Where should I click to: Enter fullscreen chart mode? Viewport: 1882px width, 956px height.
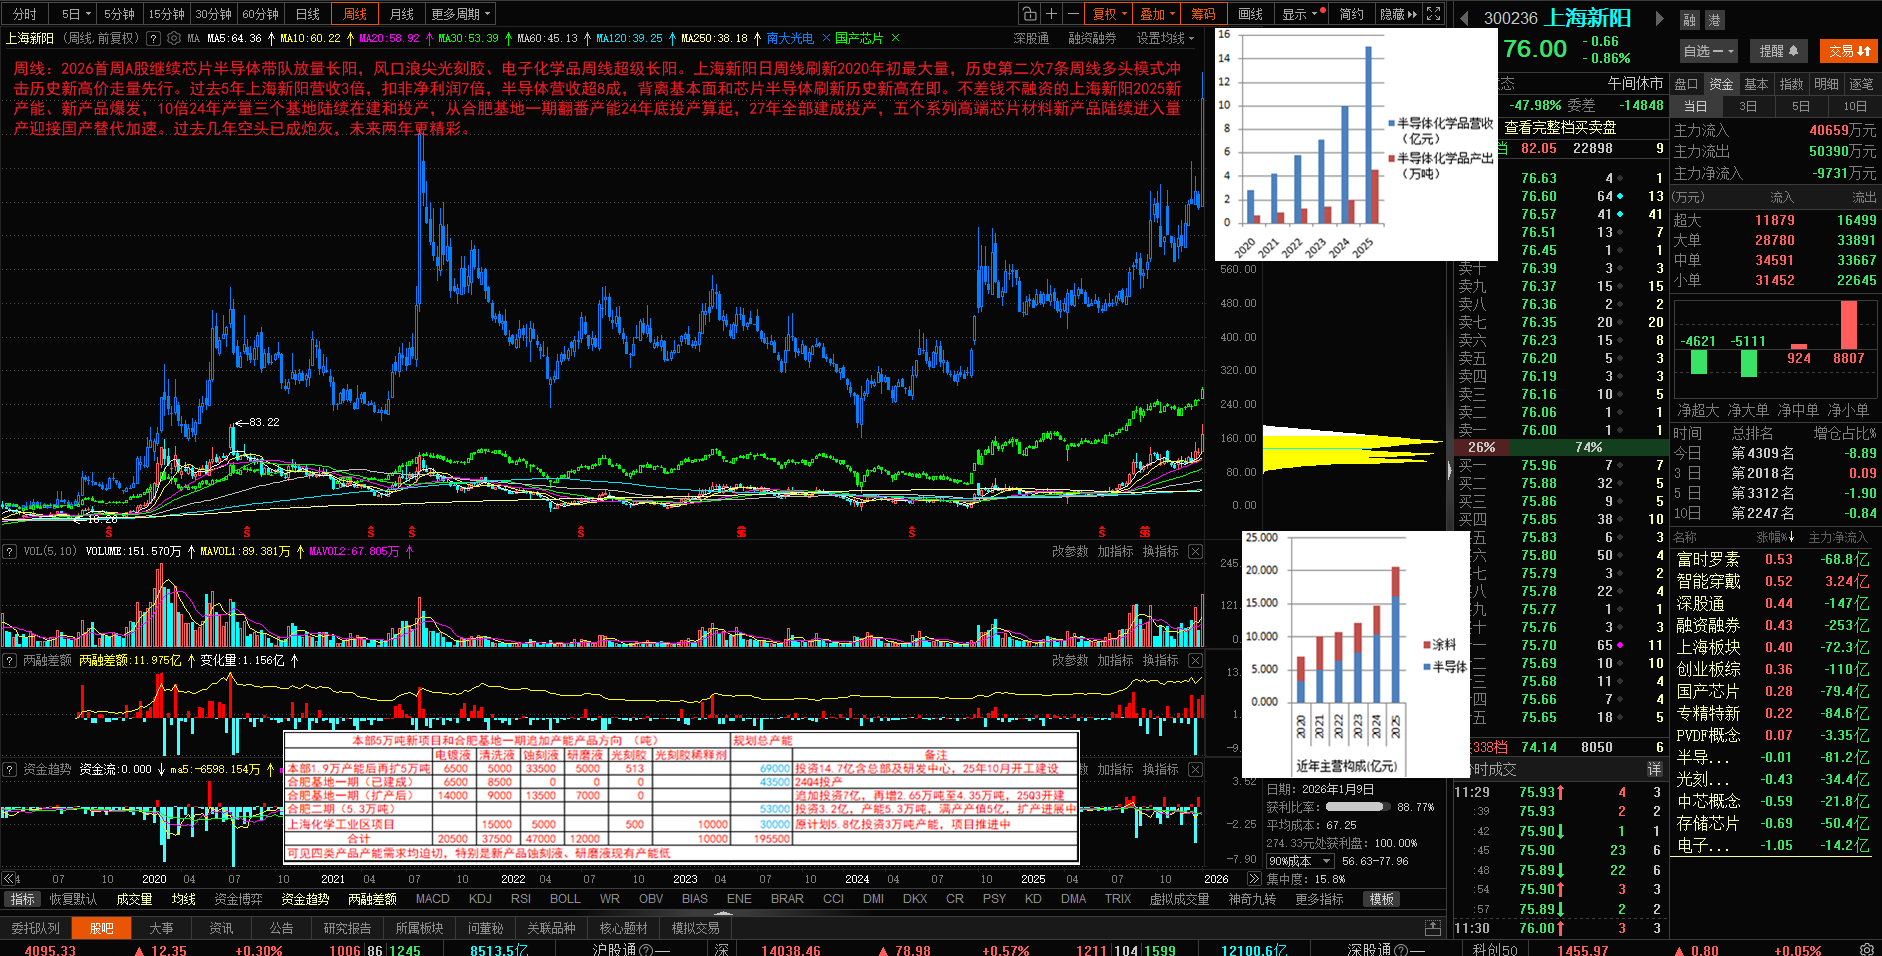pos(1433,14)
